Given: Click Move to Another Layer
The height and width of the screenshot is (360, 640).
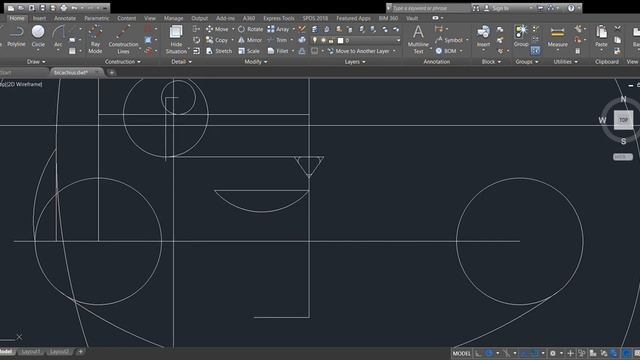Looking at the screenshot, I should pyautogui.click(x=358, y=51).
